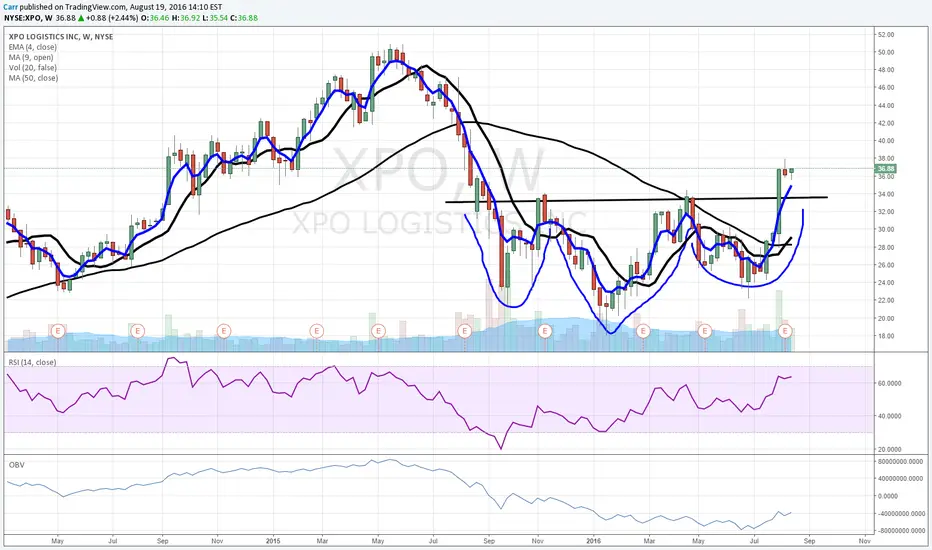This screenshot has height=550, width=932.
Task: Click the '2015' label on time axis
Action: click(273, 541)
